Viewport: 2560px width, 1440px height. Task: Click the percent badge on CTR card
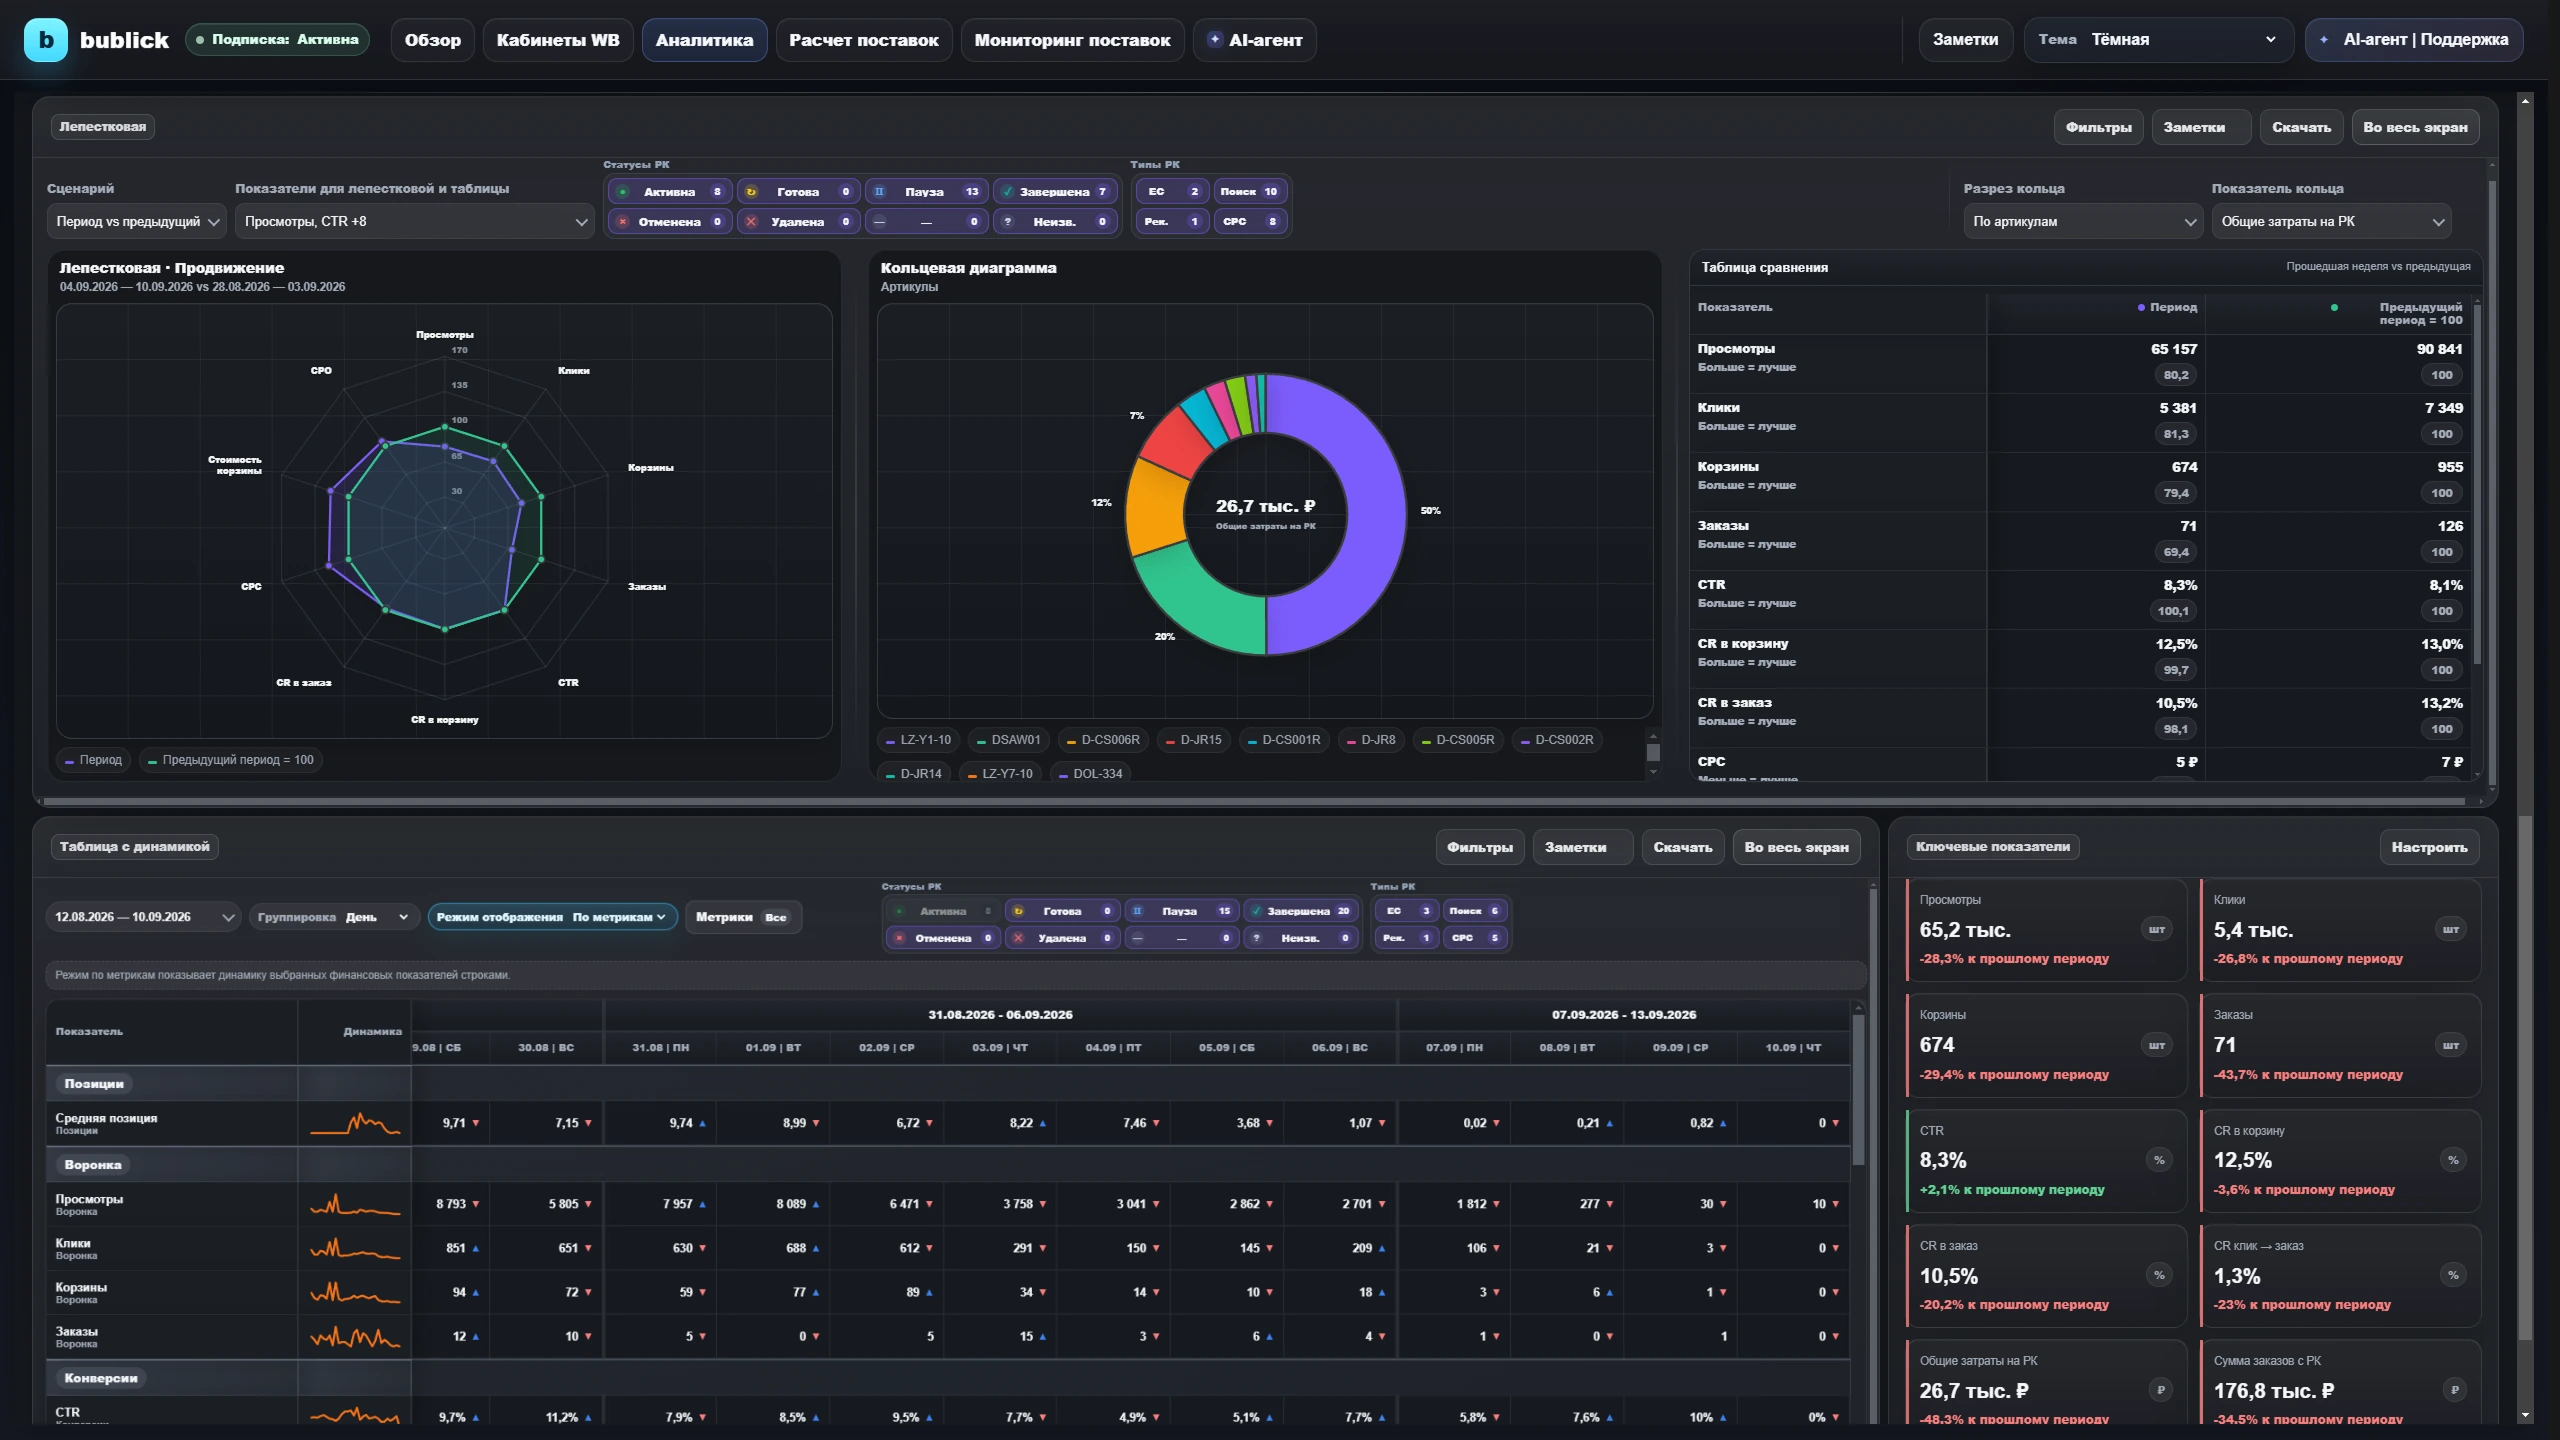(2159, 1160)
